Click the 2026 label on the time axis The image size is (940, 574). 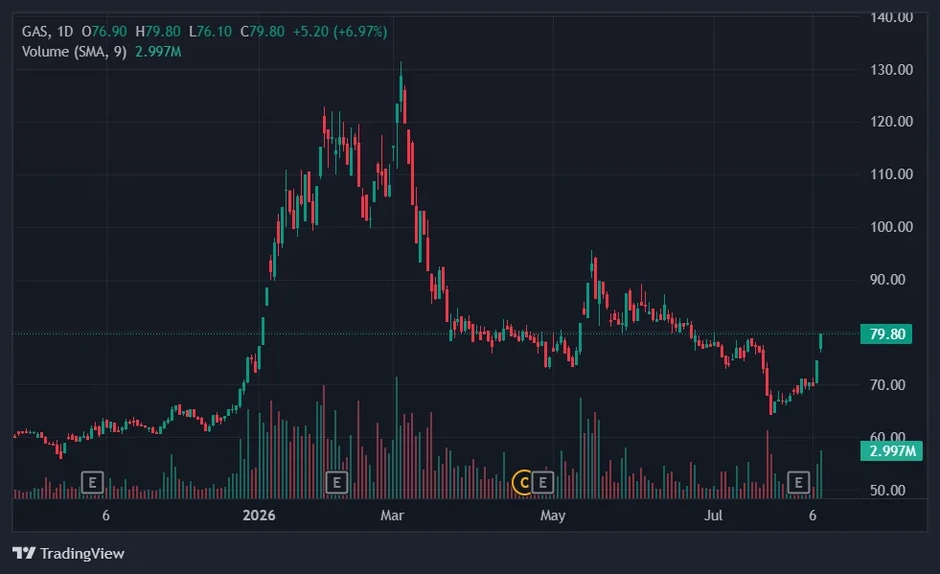coord(259,515)
